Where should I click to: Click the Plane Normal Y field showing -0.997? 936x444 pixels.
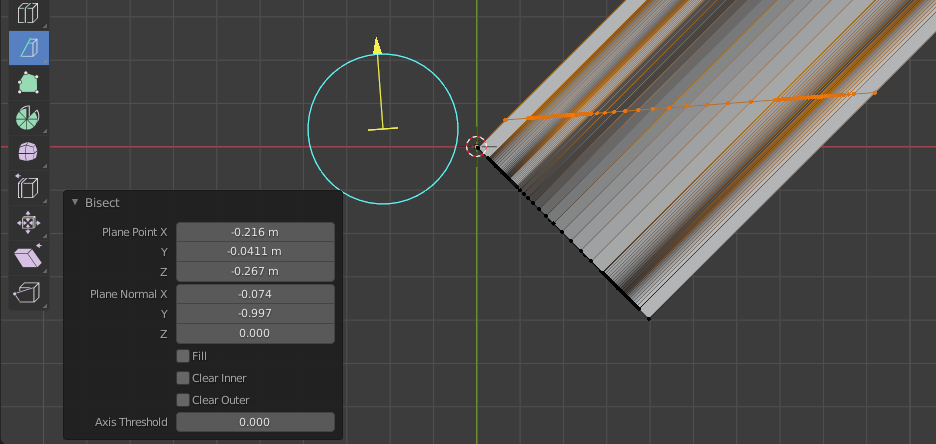pos(254,313)
